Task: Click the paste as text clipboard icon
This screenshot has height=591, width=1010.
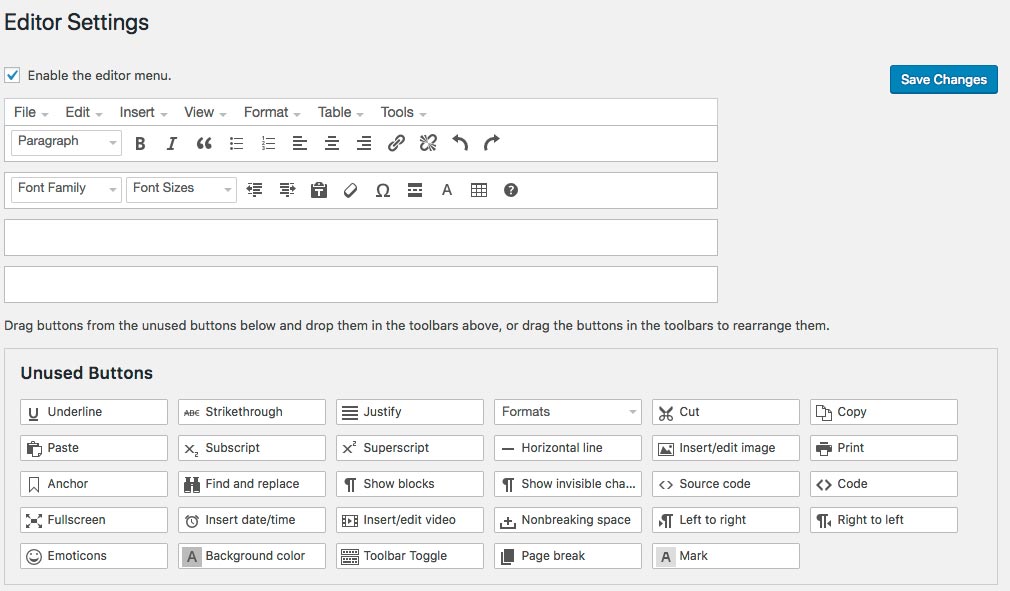Action: pos(319,190)
